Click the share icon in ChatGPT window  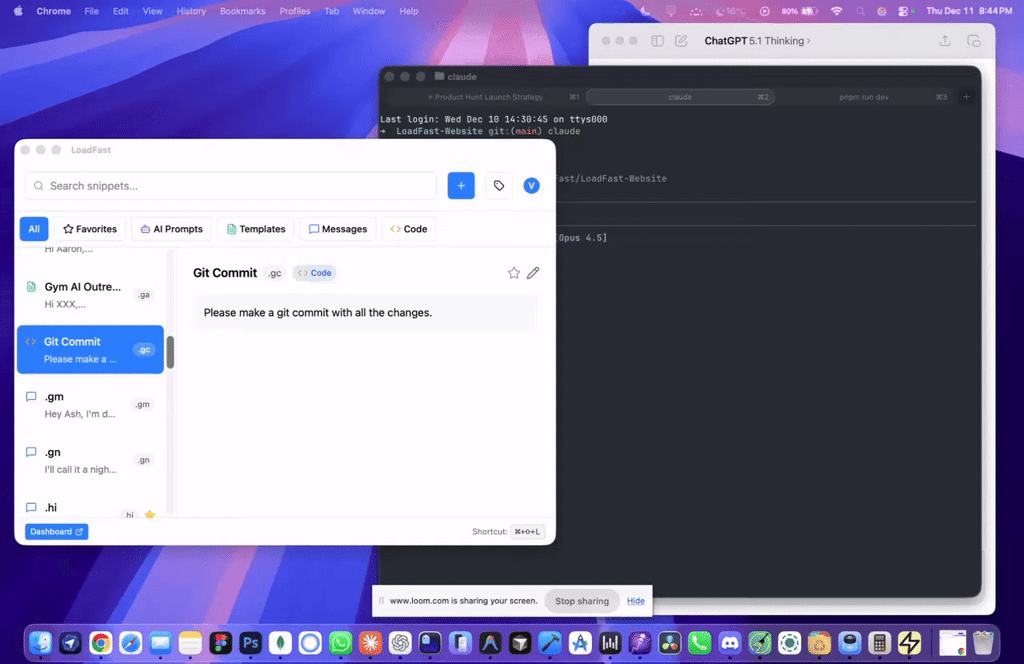pos(945,41)
